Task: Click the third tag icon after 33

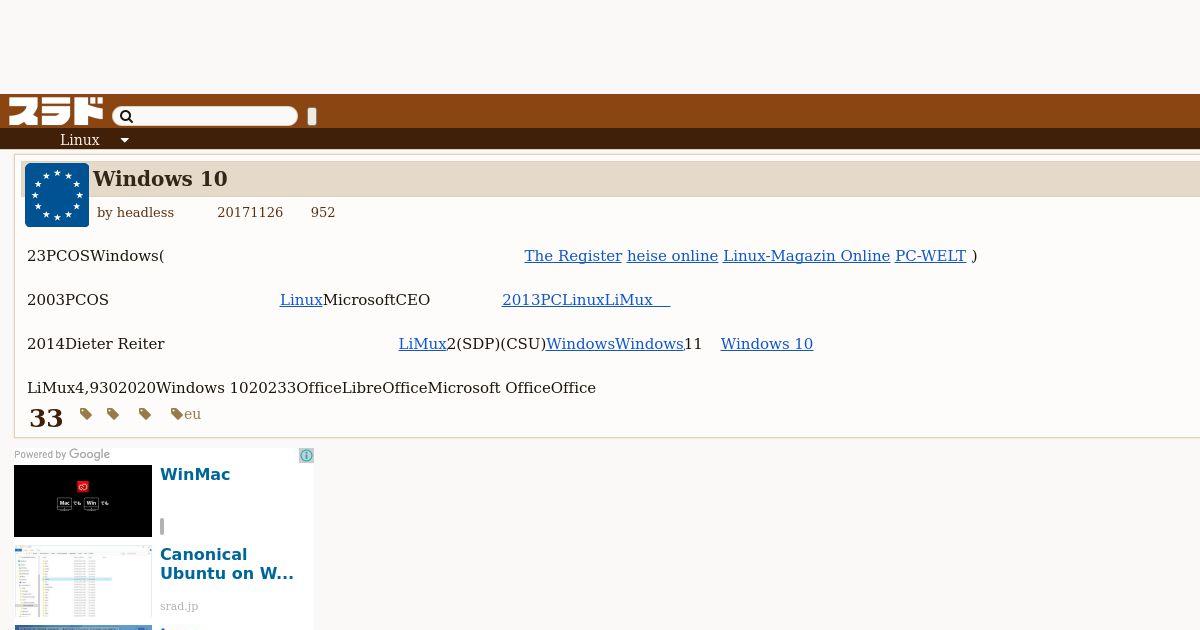Action: pos(145,413)
